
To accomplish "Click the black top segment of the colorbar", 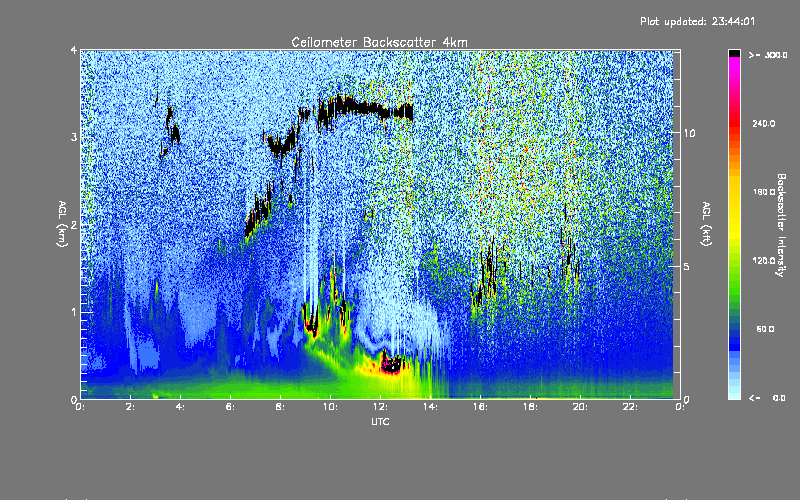I will coord(734,53).
